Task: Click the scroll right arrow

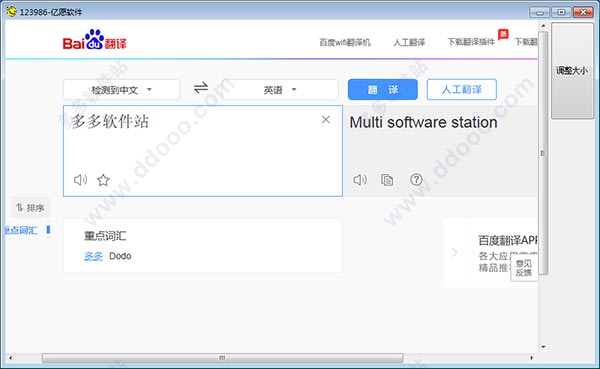Action: 532,358
